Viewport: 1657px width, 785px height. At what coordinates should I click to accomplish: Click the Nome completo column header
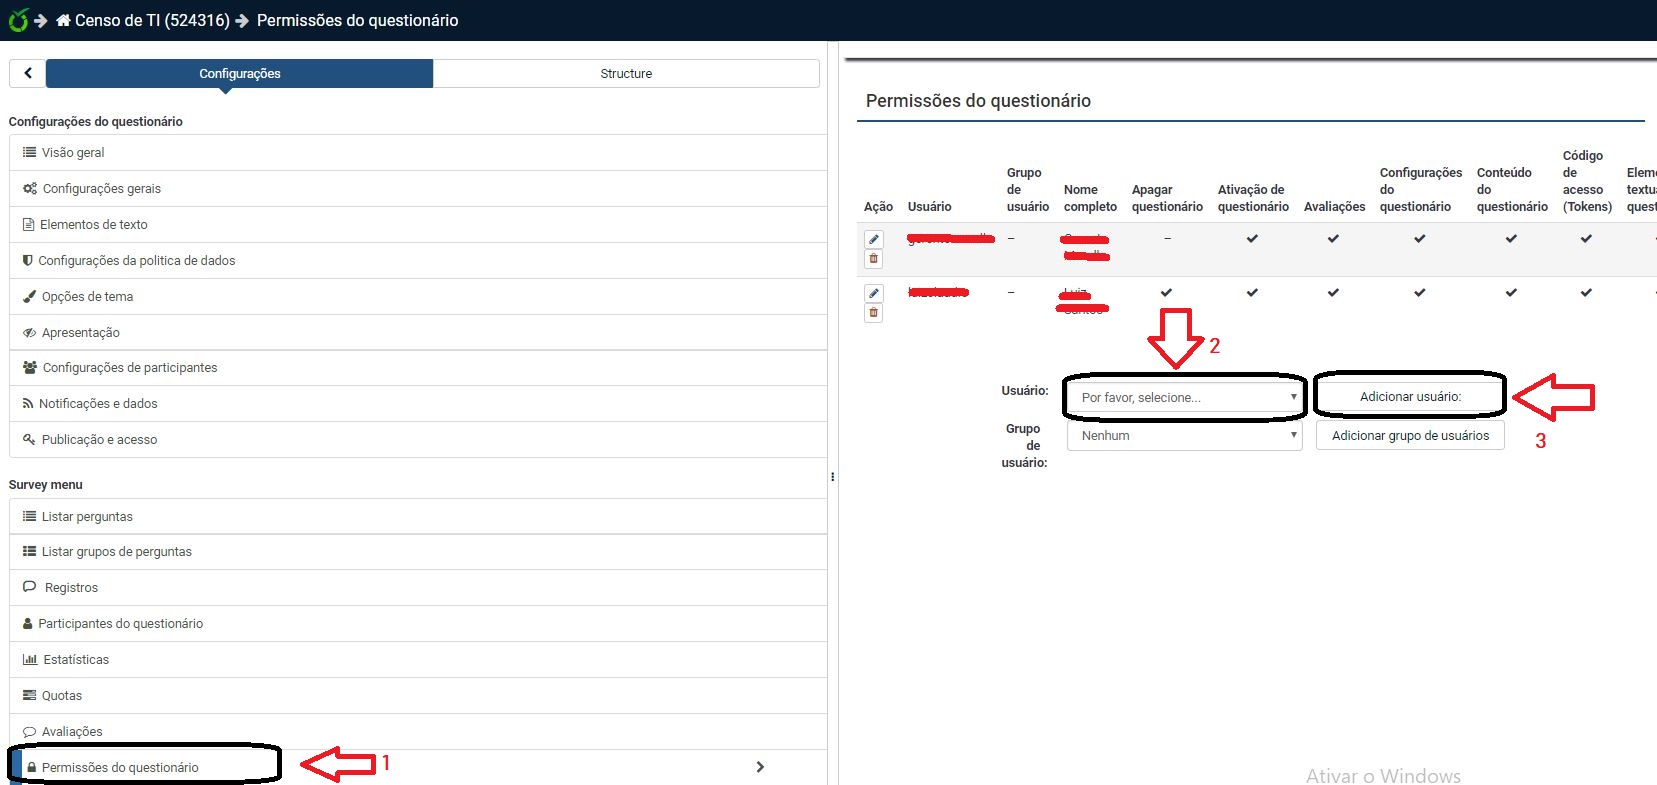coord(1090,198)
